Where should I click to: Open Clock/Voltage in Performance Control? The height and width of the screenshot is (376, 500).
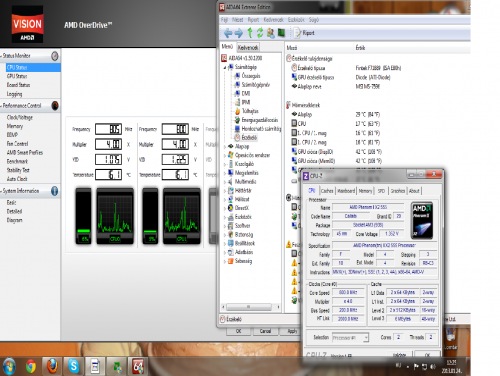coord(20,117)
